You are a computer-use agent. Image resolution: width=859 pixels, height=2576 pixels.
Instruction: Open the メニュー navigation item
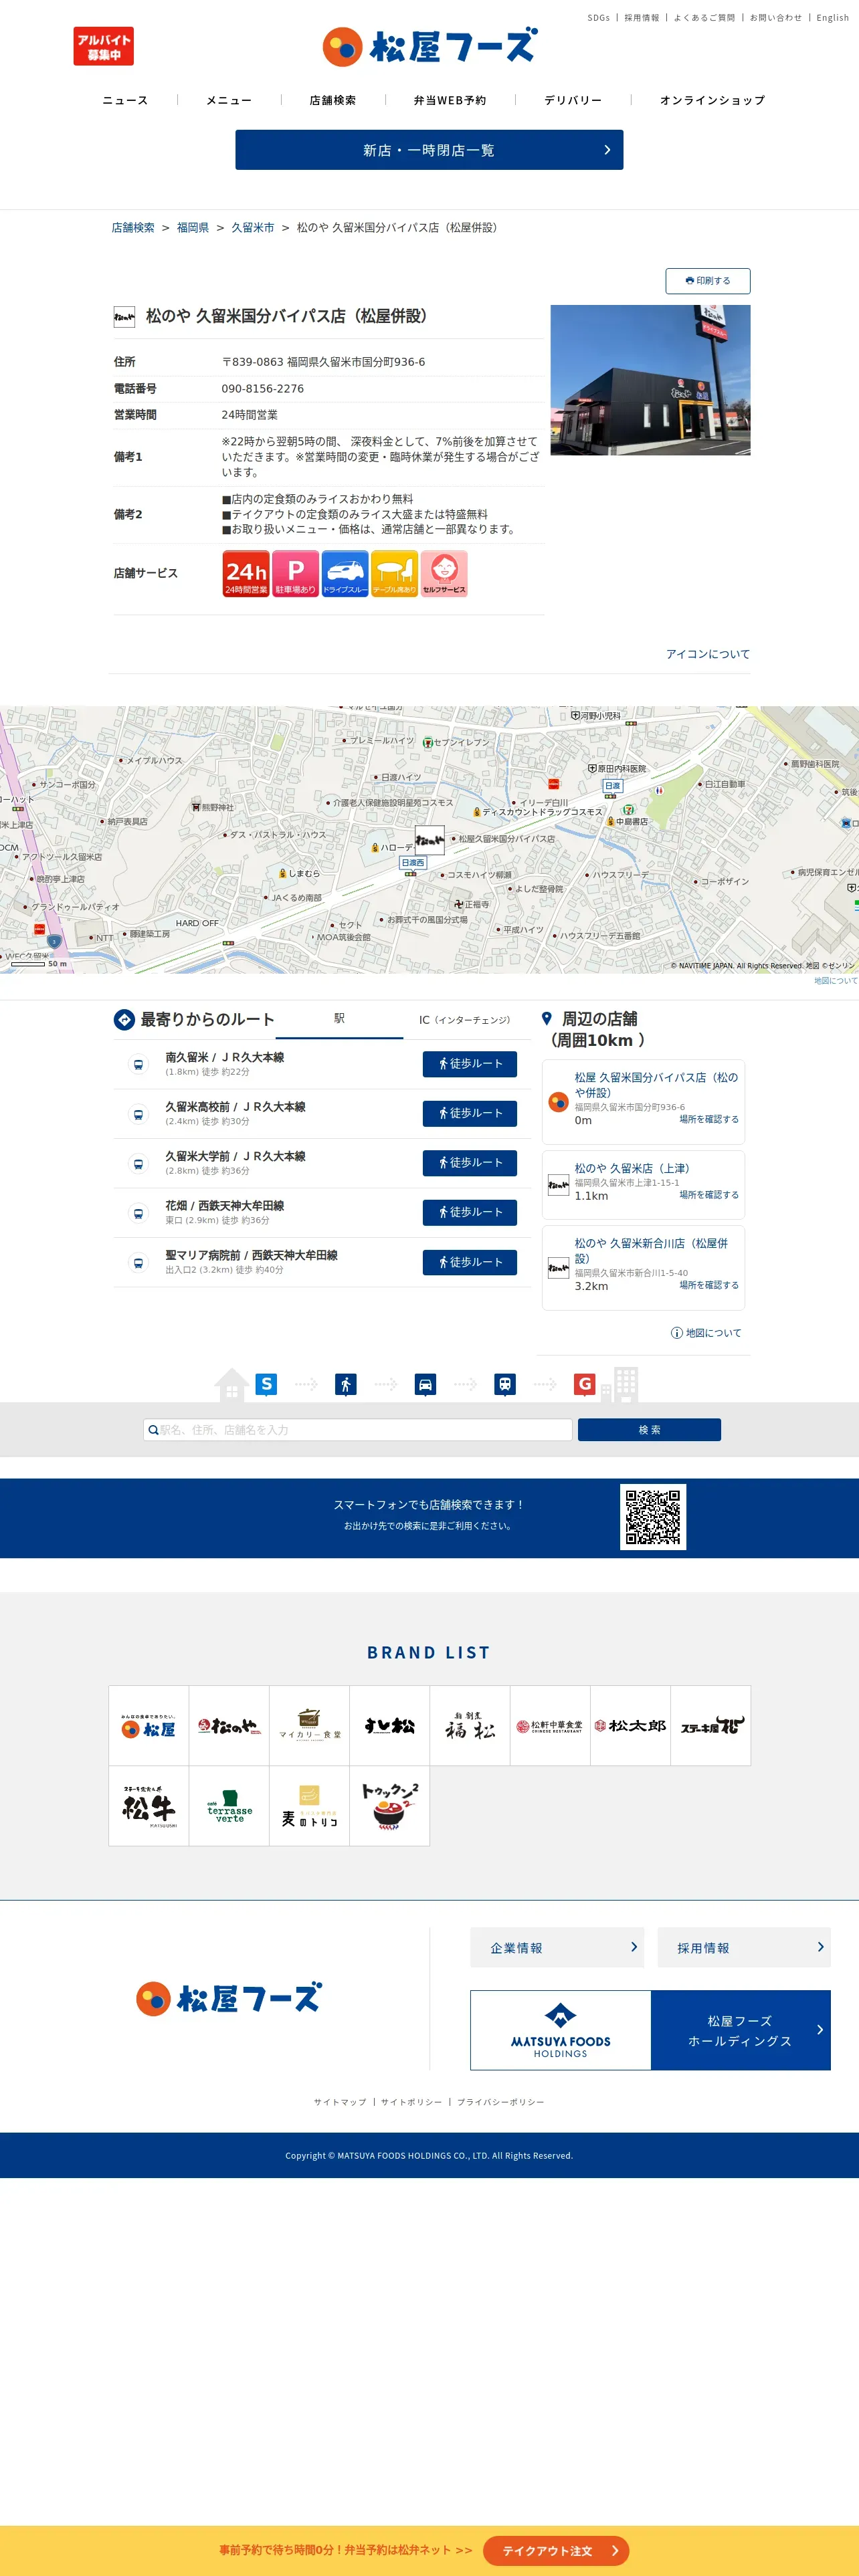click(x=229, y=100)
